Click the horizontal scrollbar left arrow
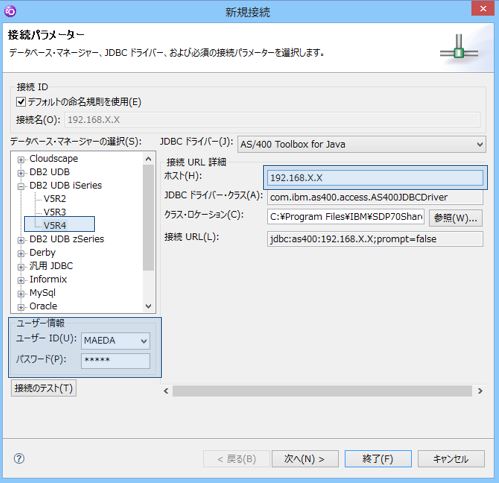 tap(166, 391)
